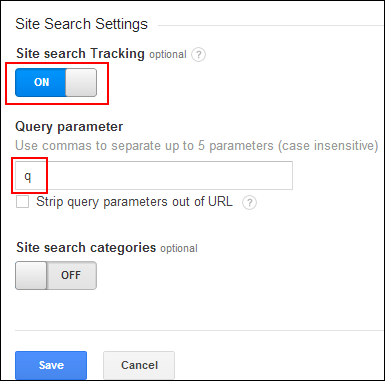Focus the Query parameter text field
Viewport: 385px width, 381px height.
coord(154,176)
